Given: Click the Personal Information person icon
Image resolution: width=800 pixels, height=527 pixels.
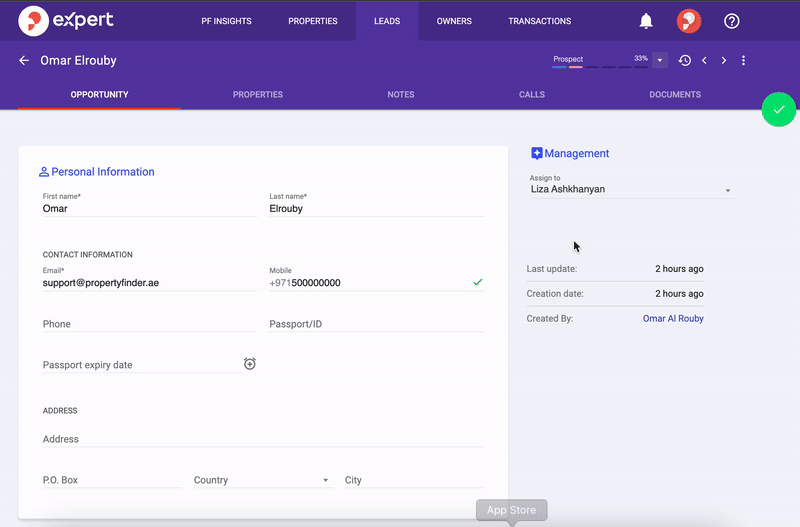Looking at the screenshot, I should [44, 172].
